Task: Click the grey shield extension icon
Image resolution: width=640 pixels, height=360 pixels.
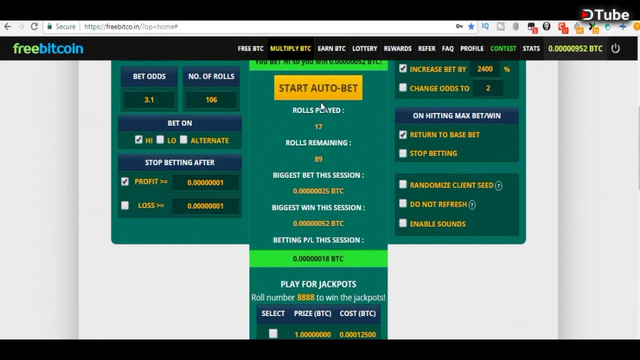Action: pyautogui.click(x=516, y=27)
